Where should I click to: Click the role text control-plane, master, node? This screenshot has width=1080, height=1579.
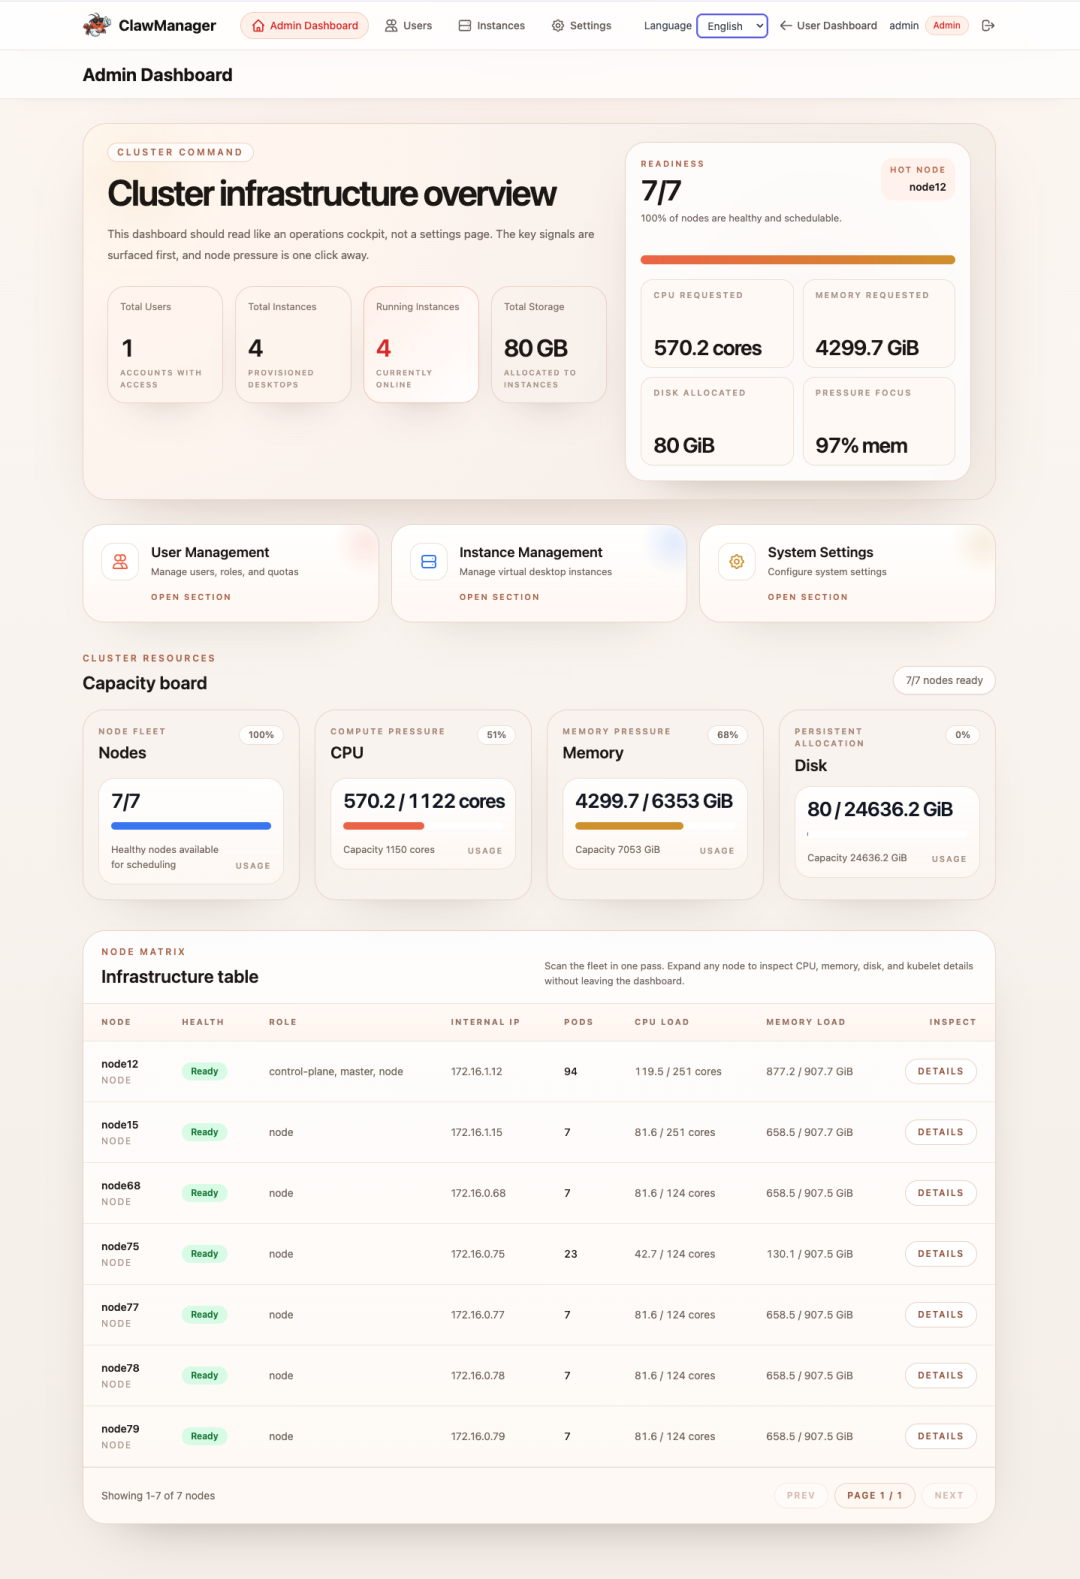click(x=336, y=1072)
